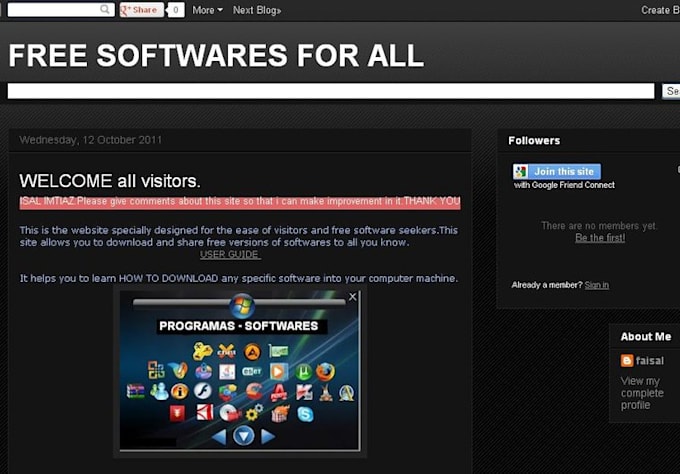Click the Firefox icon

tap(325, 372)
